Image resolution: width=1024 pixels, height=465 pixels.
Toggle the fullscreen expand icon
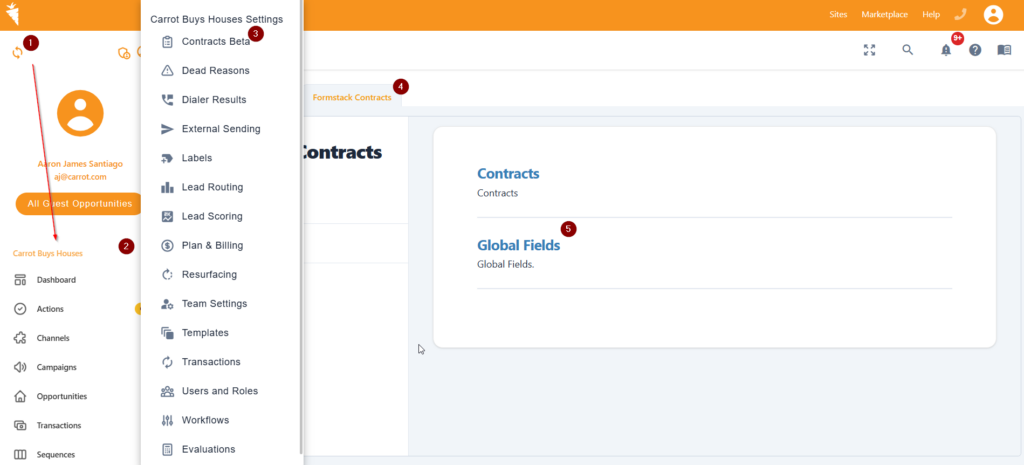pyautogui.click(x=869, y=50)
